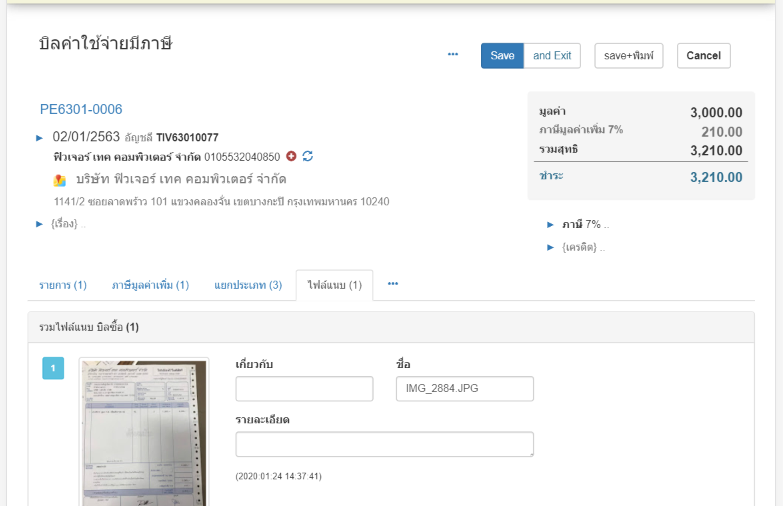Open the map icon next to company name
Screen dimensions: 783x506
coord(60,180)
